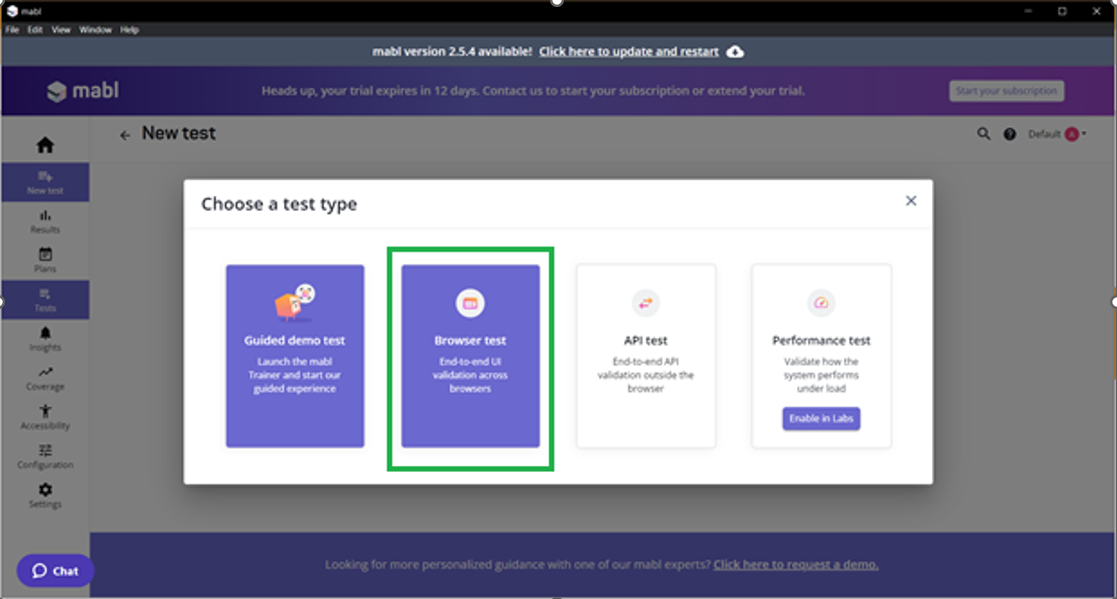Open the File menu

pyautogui.click(x=12, y=30)
